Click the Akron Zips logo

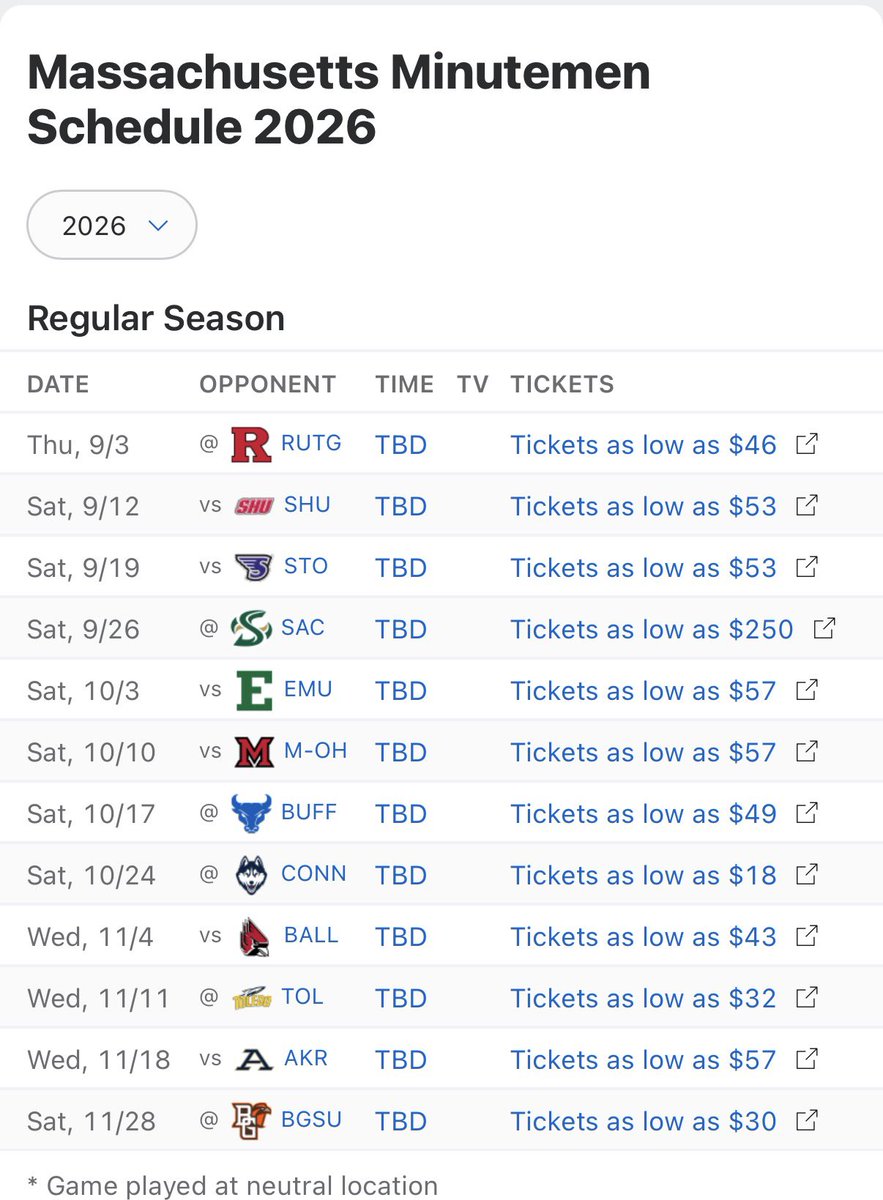pyautogui.click(x=254, y=1060)
